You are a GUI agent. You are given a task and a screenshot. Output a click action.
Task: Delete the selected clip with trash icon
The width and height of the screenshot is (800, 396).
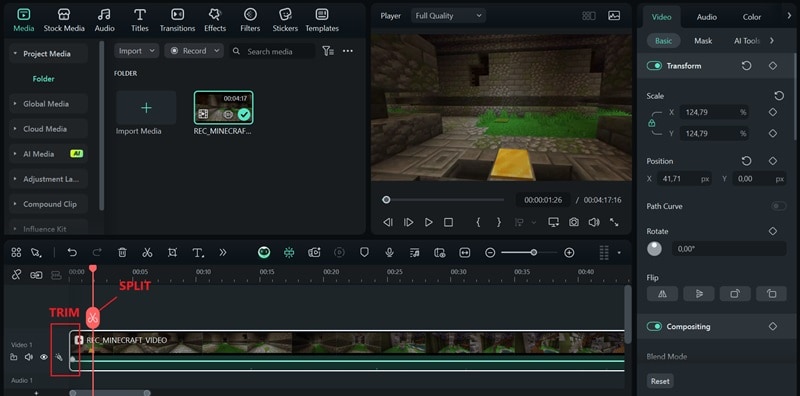pyautogui.click(x=122, y=252)
